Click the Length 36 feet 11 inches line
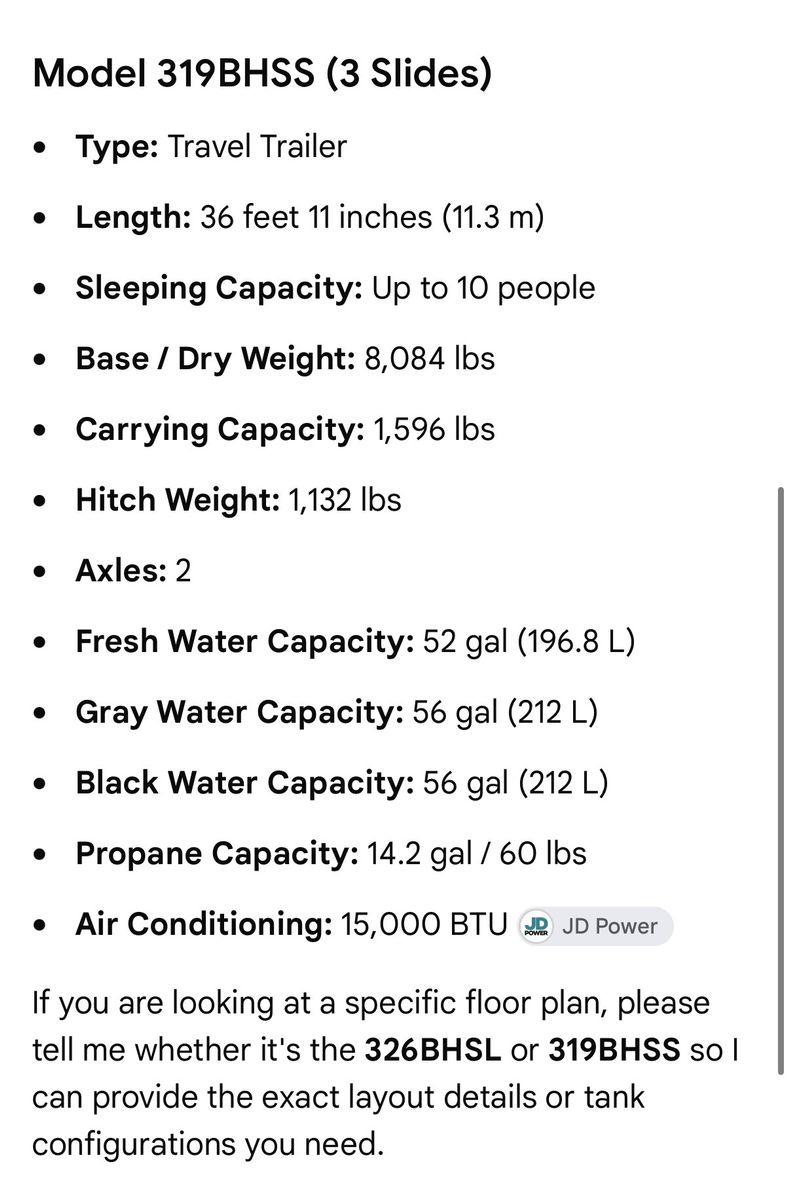Viewport: 790px width, 1200px height. tap(310, 218)
